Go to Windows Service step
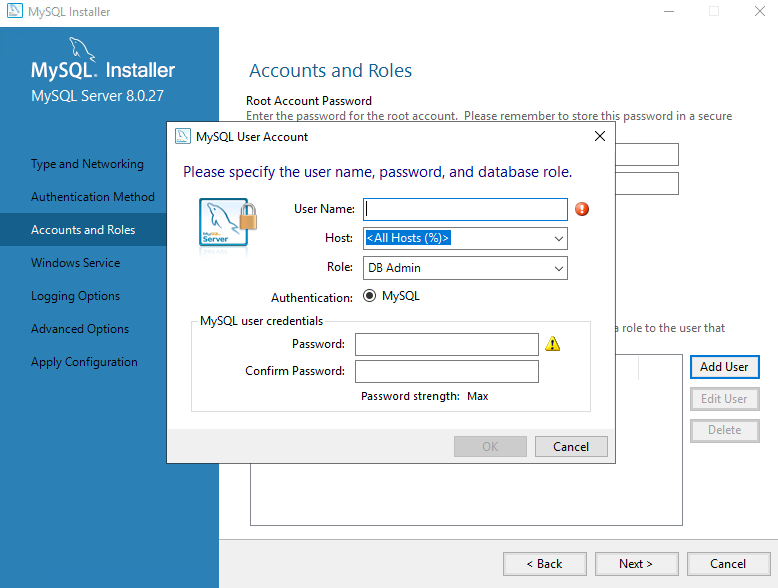Screen dimensions: 778x588 pyautogui.click(x=75, y=263)
